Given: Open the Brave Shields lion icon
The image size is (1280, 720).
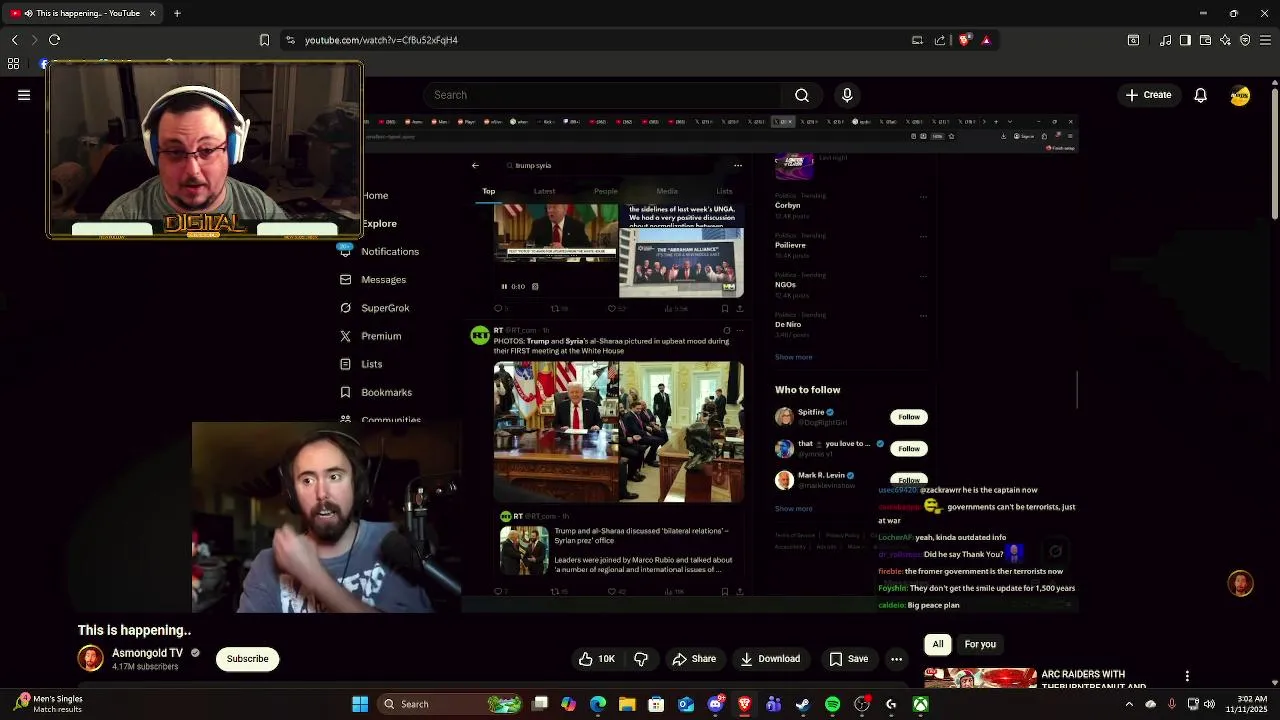Looking at the screenshot, I should pyautogui.click(x=964, y=40).
